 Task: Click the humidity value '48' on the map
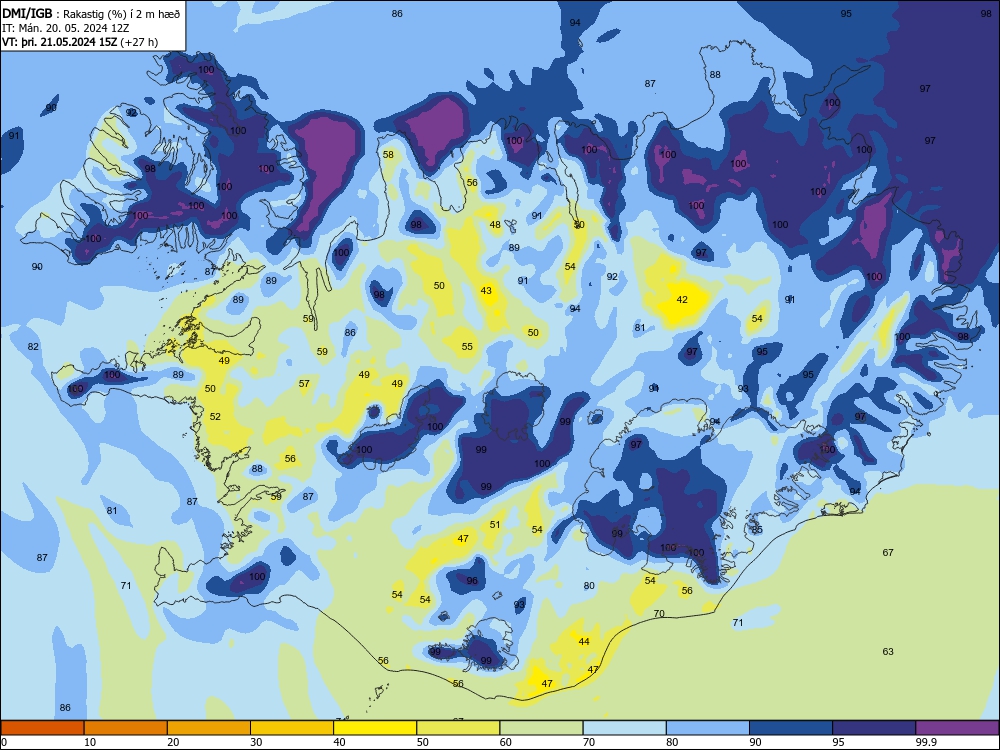(x=495, y=224)
